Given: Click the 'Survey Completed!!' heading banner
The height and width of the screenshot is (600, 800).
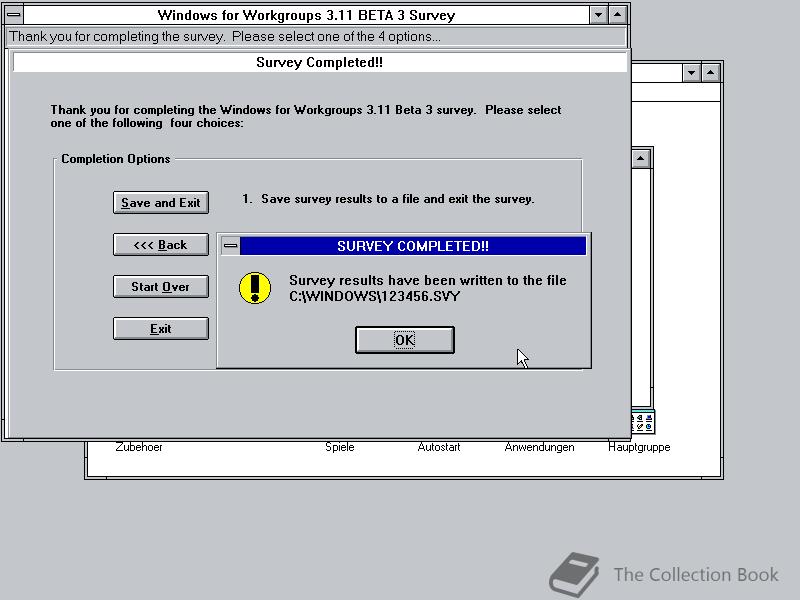Looking at the screenshot, I should (x=319, y=62).
